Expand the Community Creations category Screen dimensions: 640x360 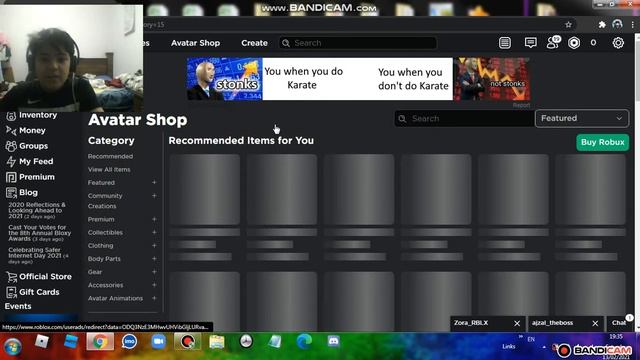coord(154,196)
